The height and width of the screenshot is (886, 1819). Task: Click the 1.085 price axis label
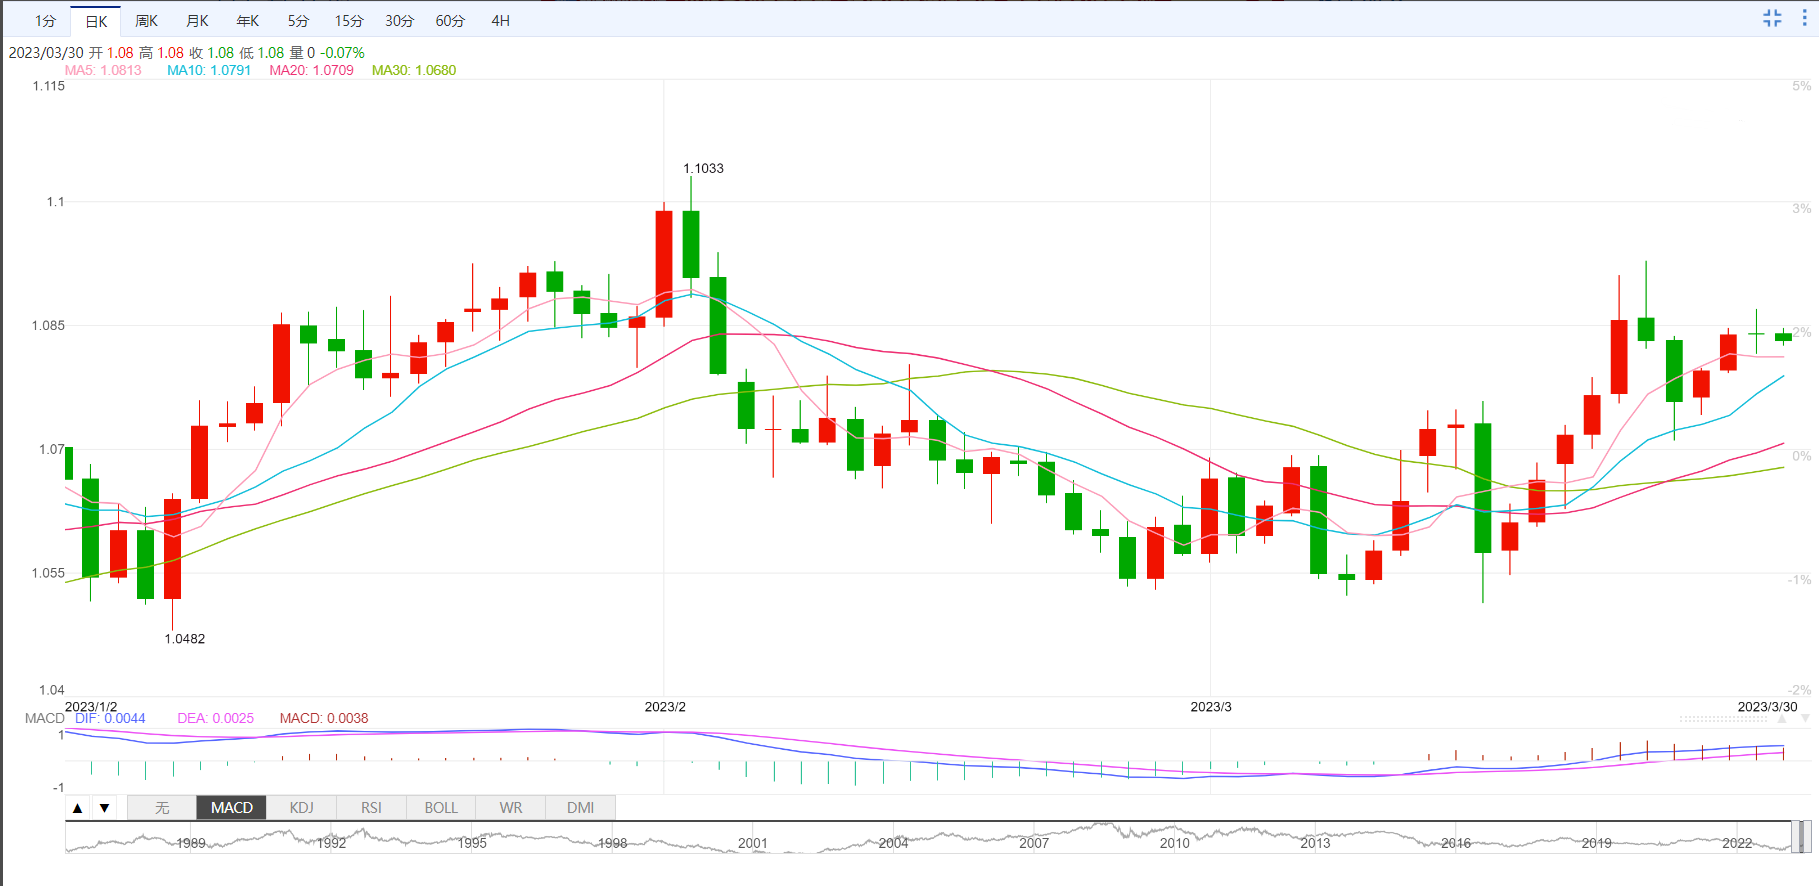tap(48, 325)
